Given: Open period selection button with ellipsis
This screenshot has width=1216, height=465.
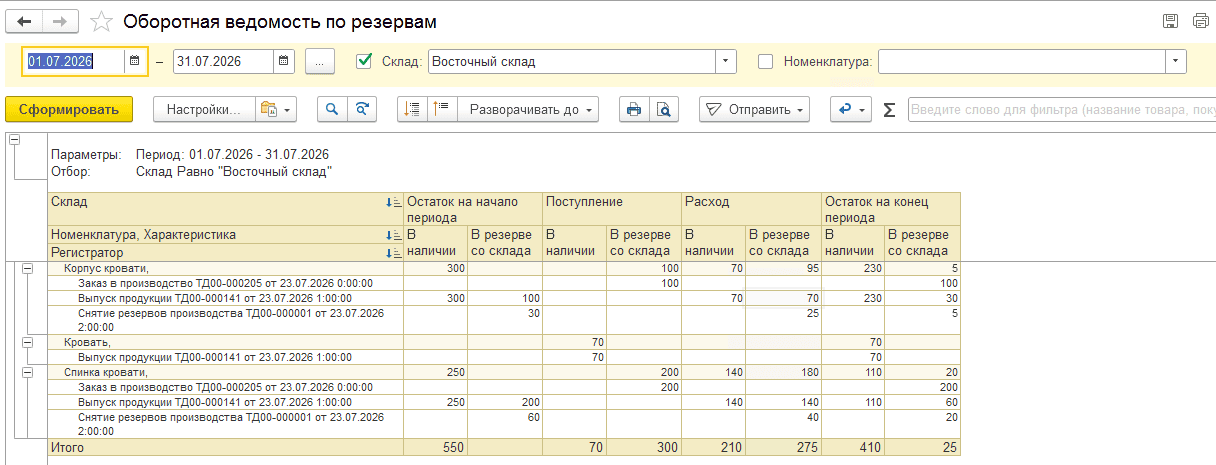Looking at the screenshot, I should (x=320, y=61).
